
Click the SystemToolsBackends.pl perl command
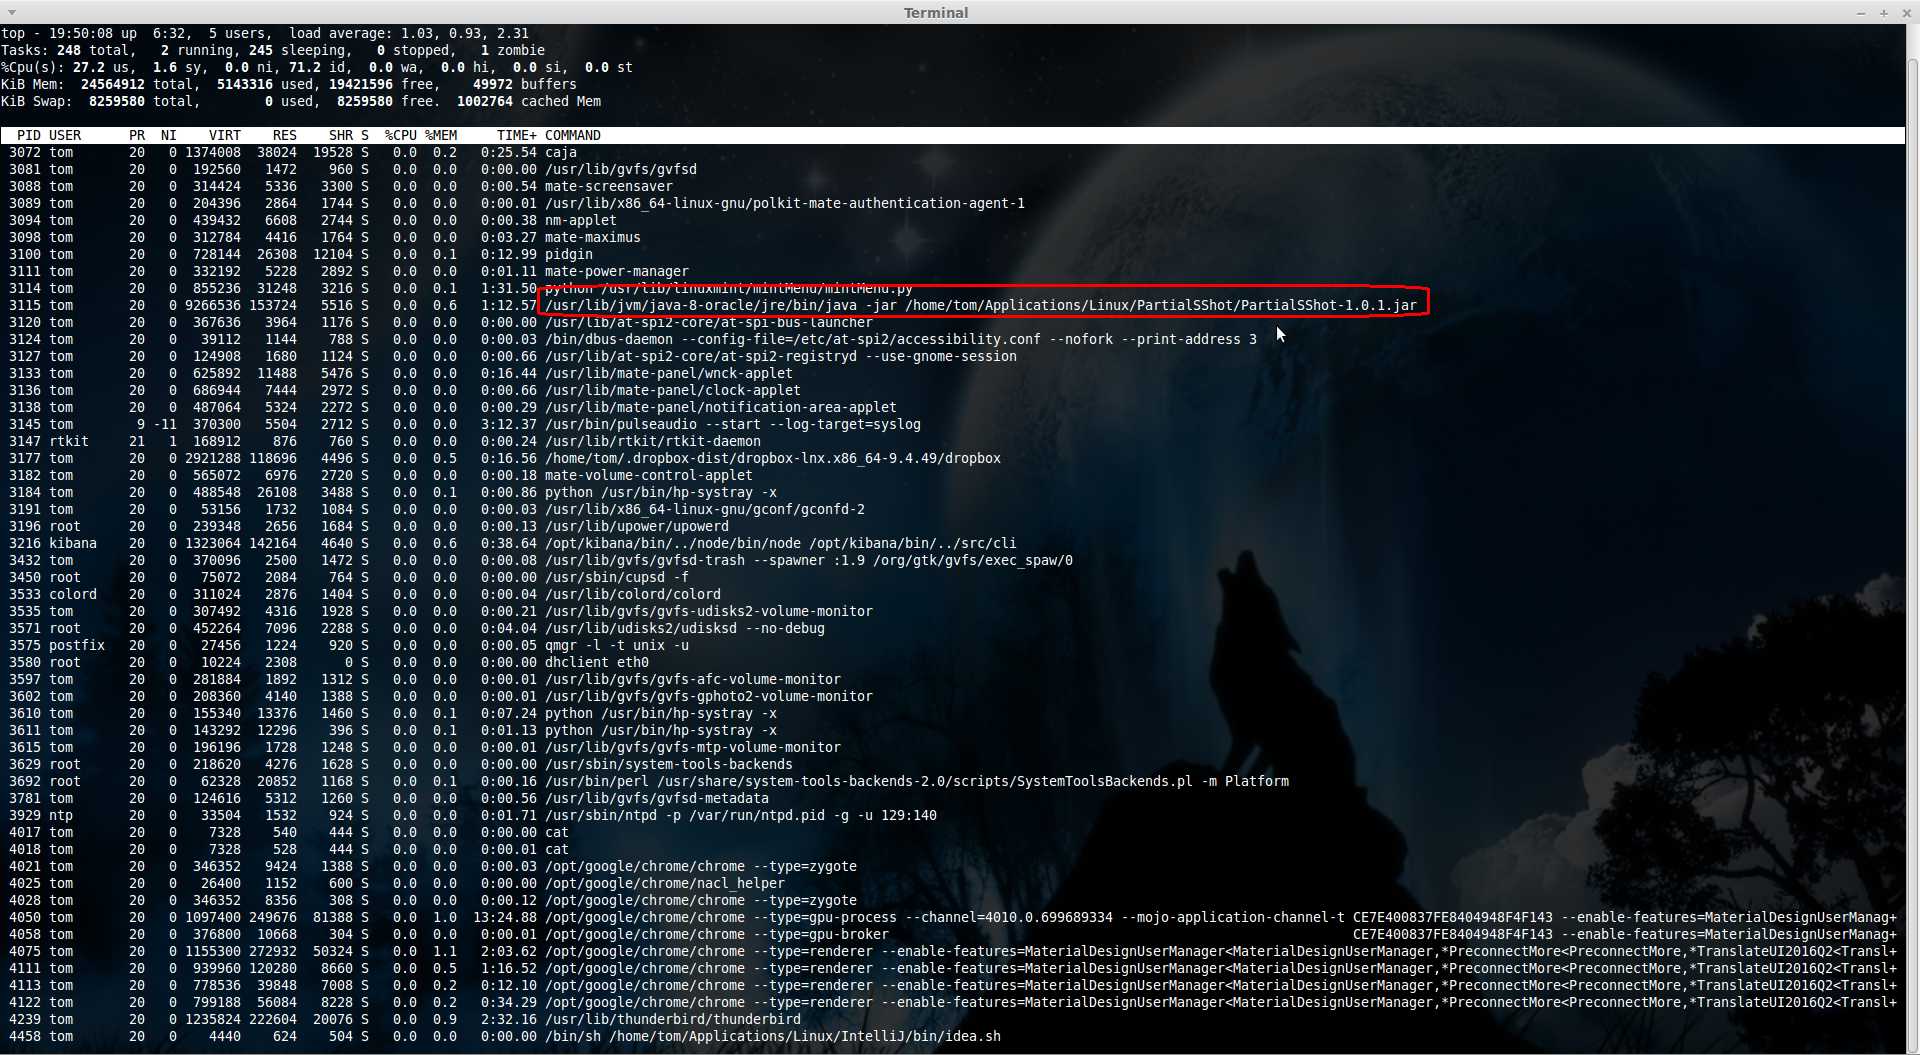916,781
